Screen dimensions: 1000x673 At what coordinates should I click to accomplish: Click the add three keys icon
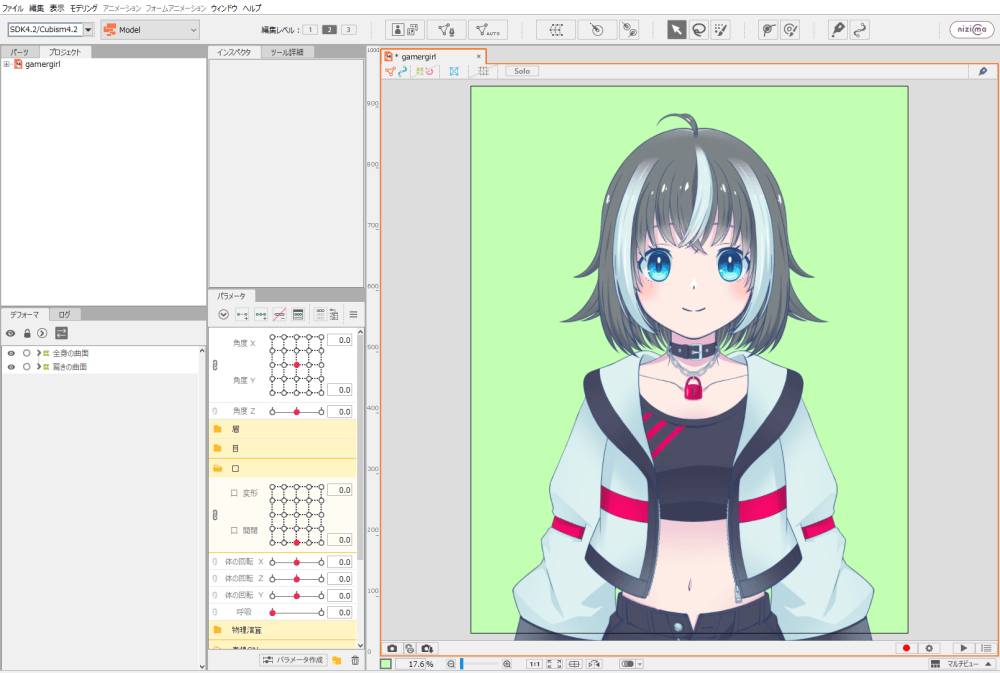click(261, 314)
